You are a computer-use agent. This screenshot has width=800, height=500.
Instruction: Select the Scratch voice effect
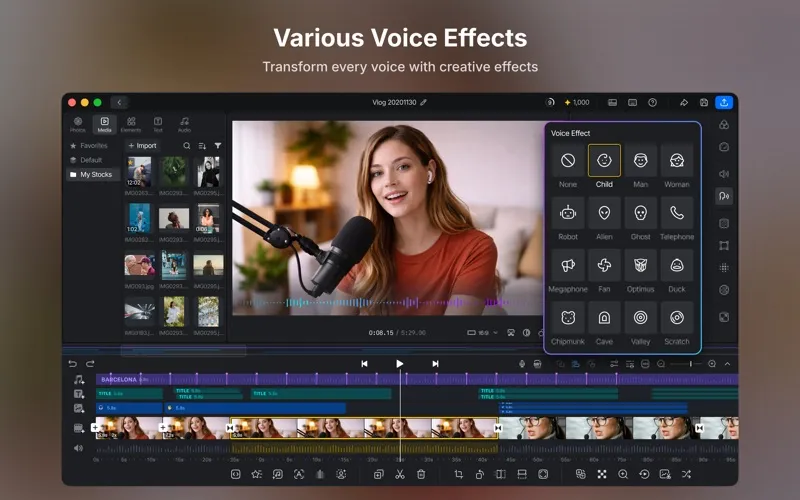(677, 317)
